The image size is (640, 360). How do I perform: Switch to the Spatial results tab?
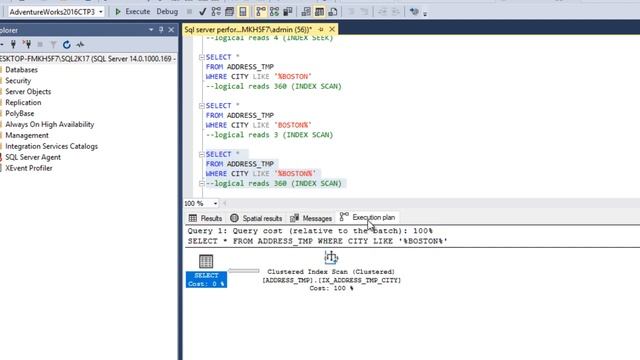(256, 218)
